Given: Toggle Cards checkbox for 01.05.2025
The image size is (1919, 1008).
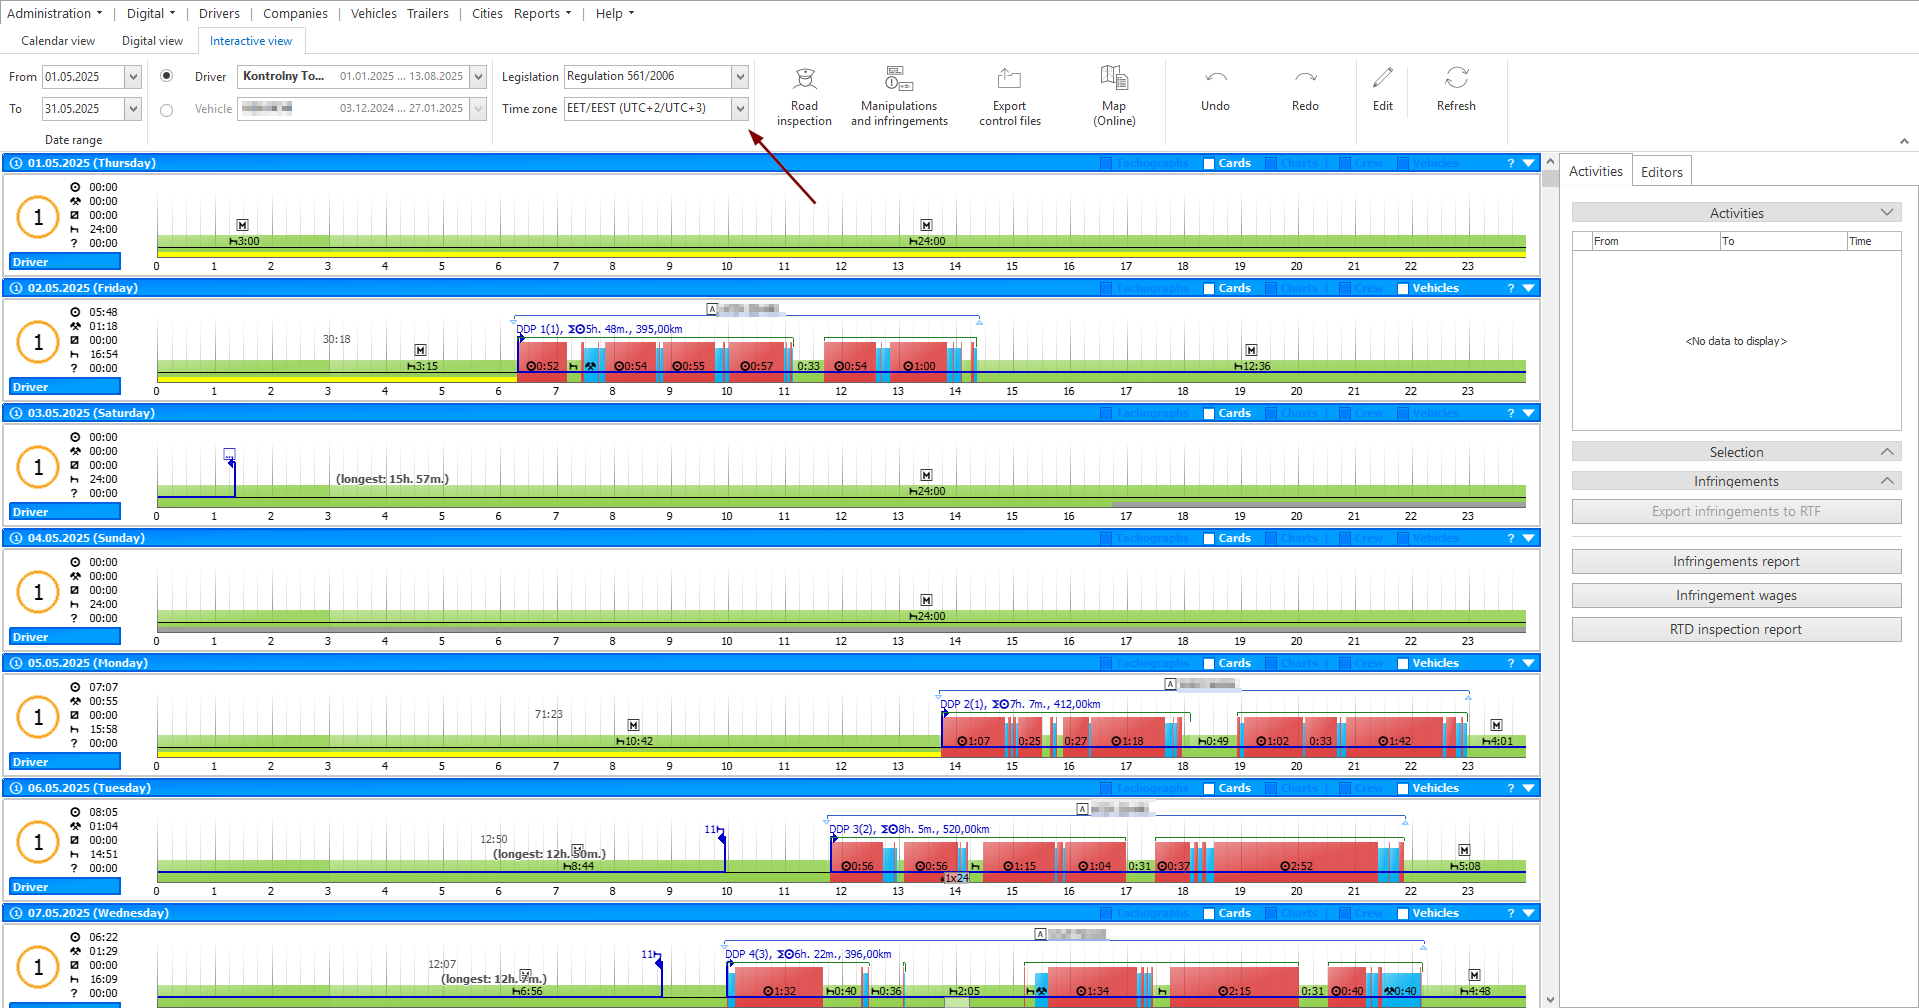Looking at the screenshot, I should click(1209, 163).
